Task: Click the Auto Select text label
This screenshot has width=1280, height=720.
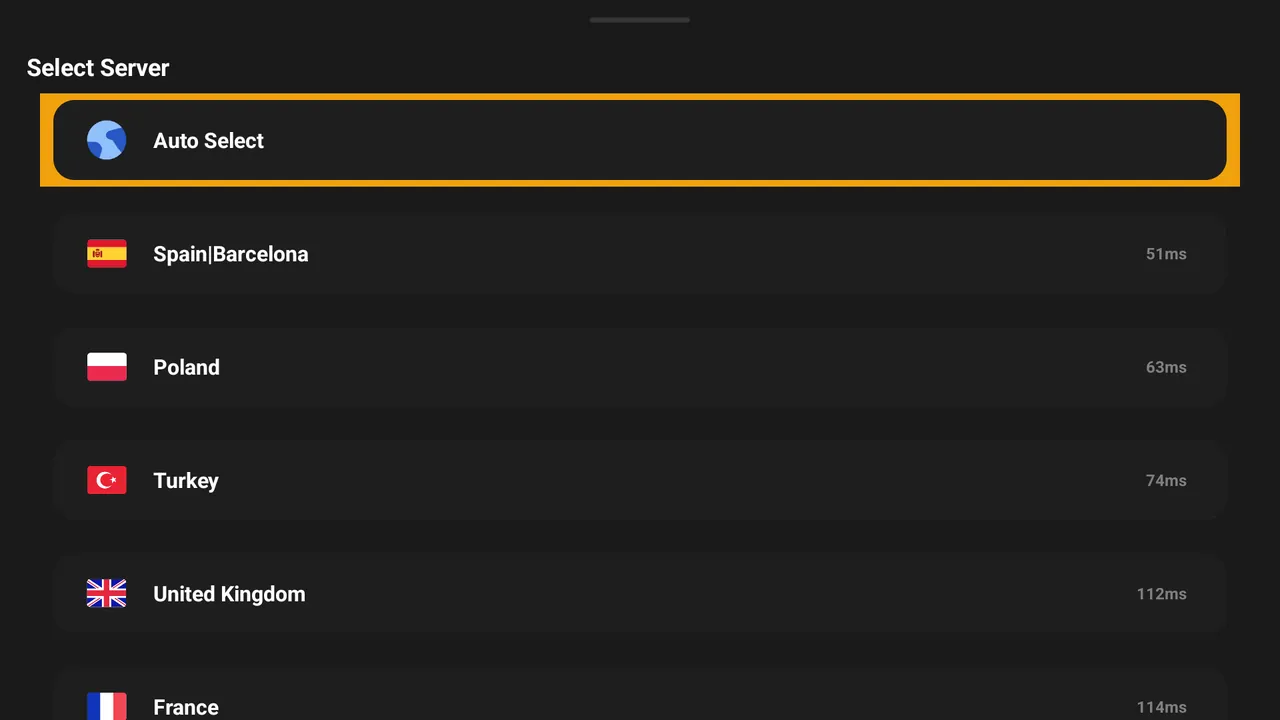Action: tap(208, 141)
